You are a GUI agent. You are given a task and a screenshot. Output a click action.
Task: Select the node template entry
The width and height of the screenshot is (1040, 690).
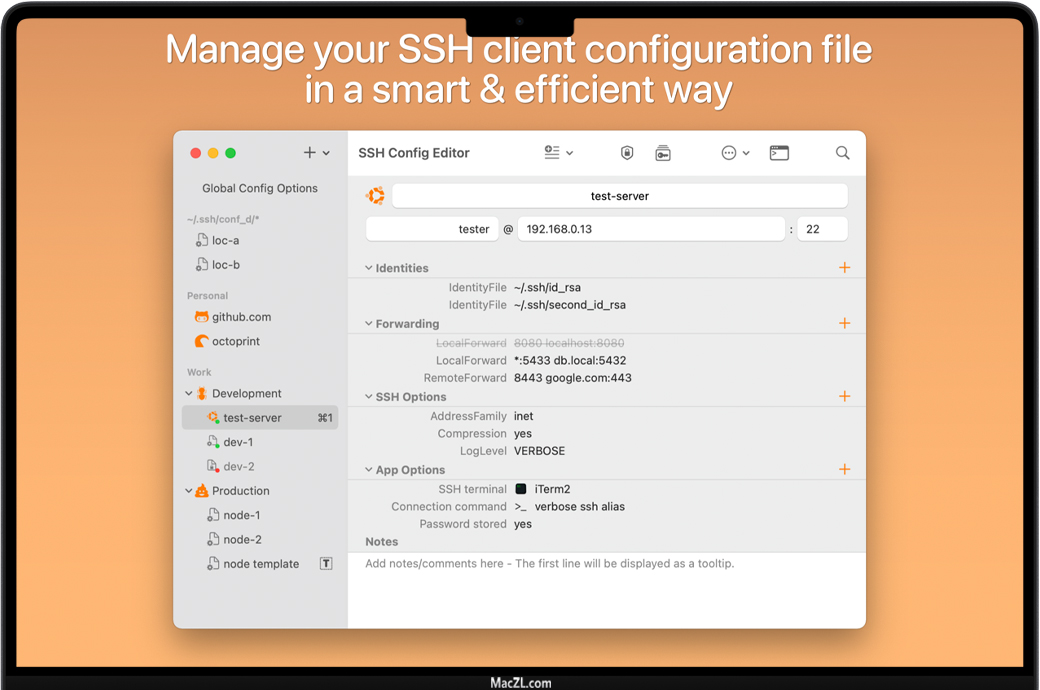261,564
